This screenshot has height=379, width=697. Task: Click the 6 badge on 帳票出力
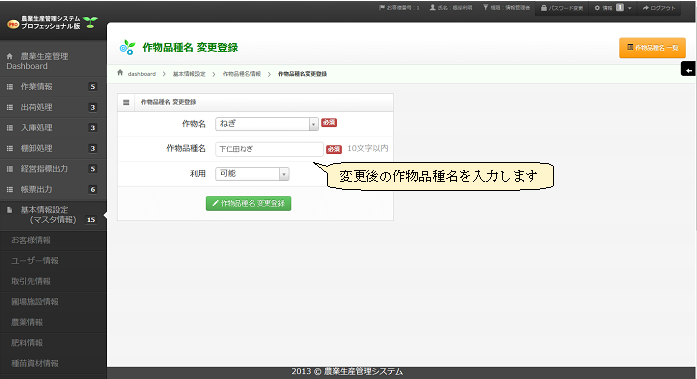(x=92, y=189)
